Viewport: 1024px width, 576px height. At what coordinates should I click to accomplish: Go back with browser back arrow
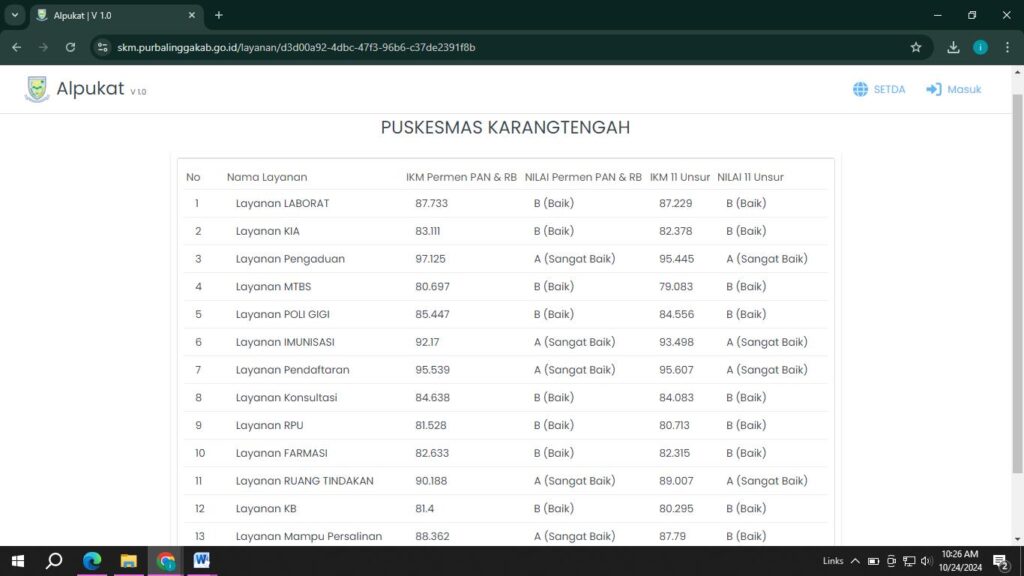(16, 47)
